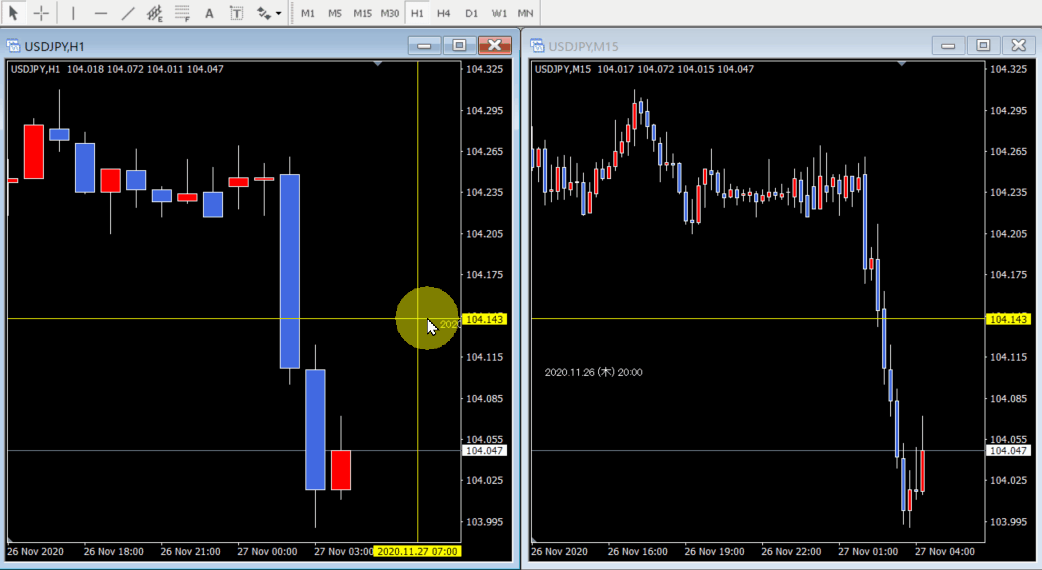Image resolution: width=1042 pixels, height=570 pixels.
Task: Click the last red candle in H1 chart
Action: pos(341,470)
